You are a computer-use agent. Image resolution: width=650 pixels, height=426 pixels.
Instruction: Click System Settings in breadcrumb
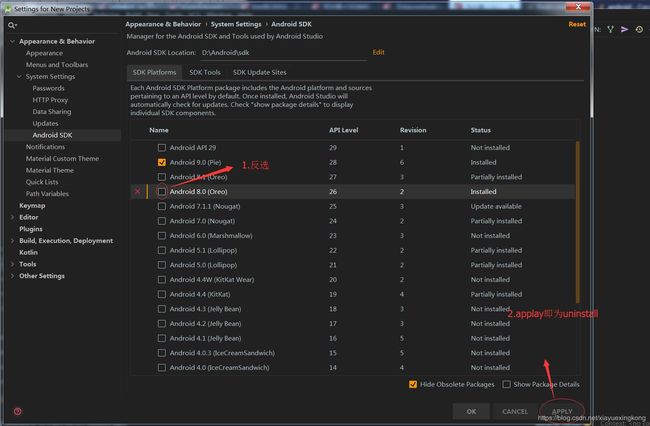click(236, 24)
